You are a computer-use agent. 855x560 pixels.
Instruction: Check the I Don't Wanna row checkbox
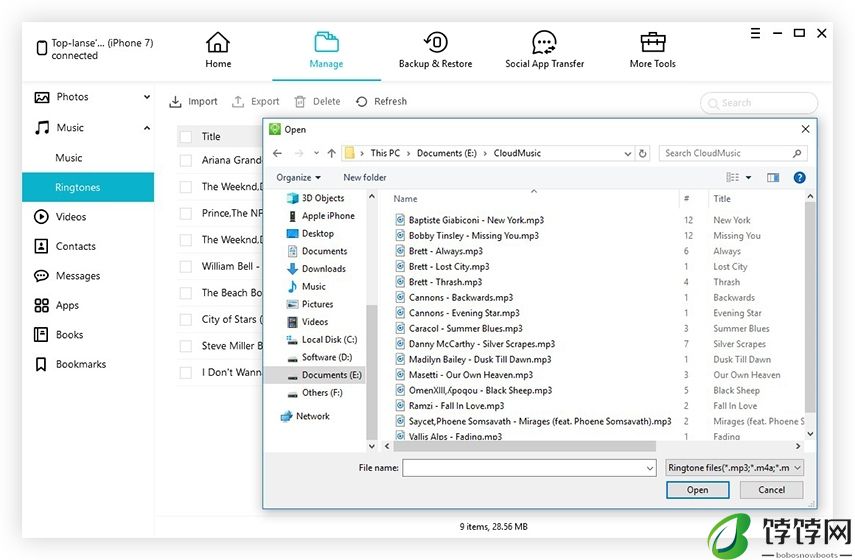pos(186,372)
